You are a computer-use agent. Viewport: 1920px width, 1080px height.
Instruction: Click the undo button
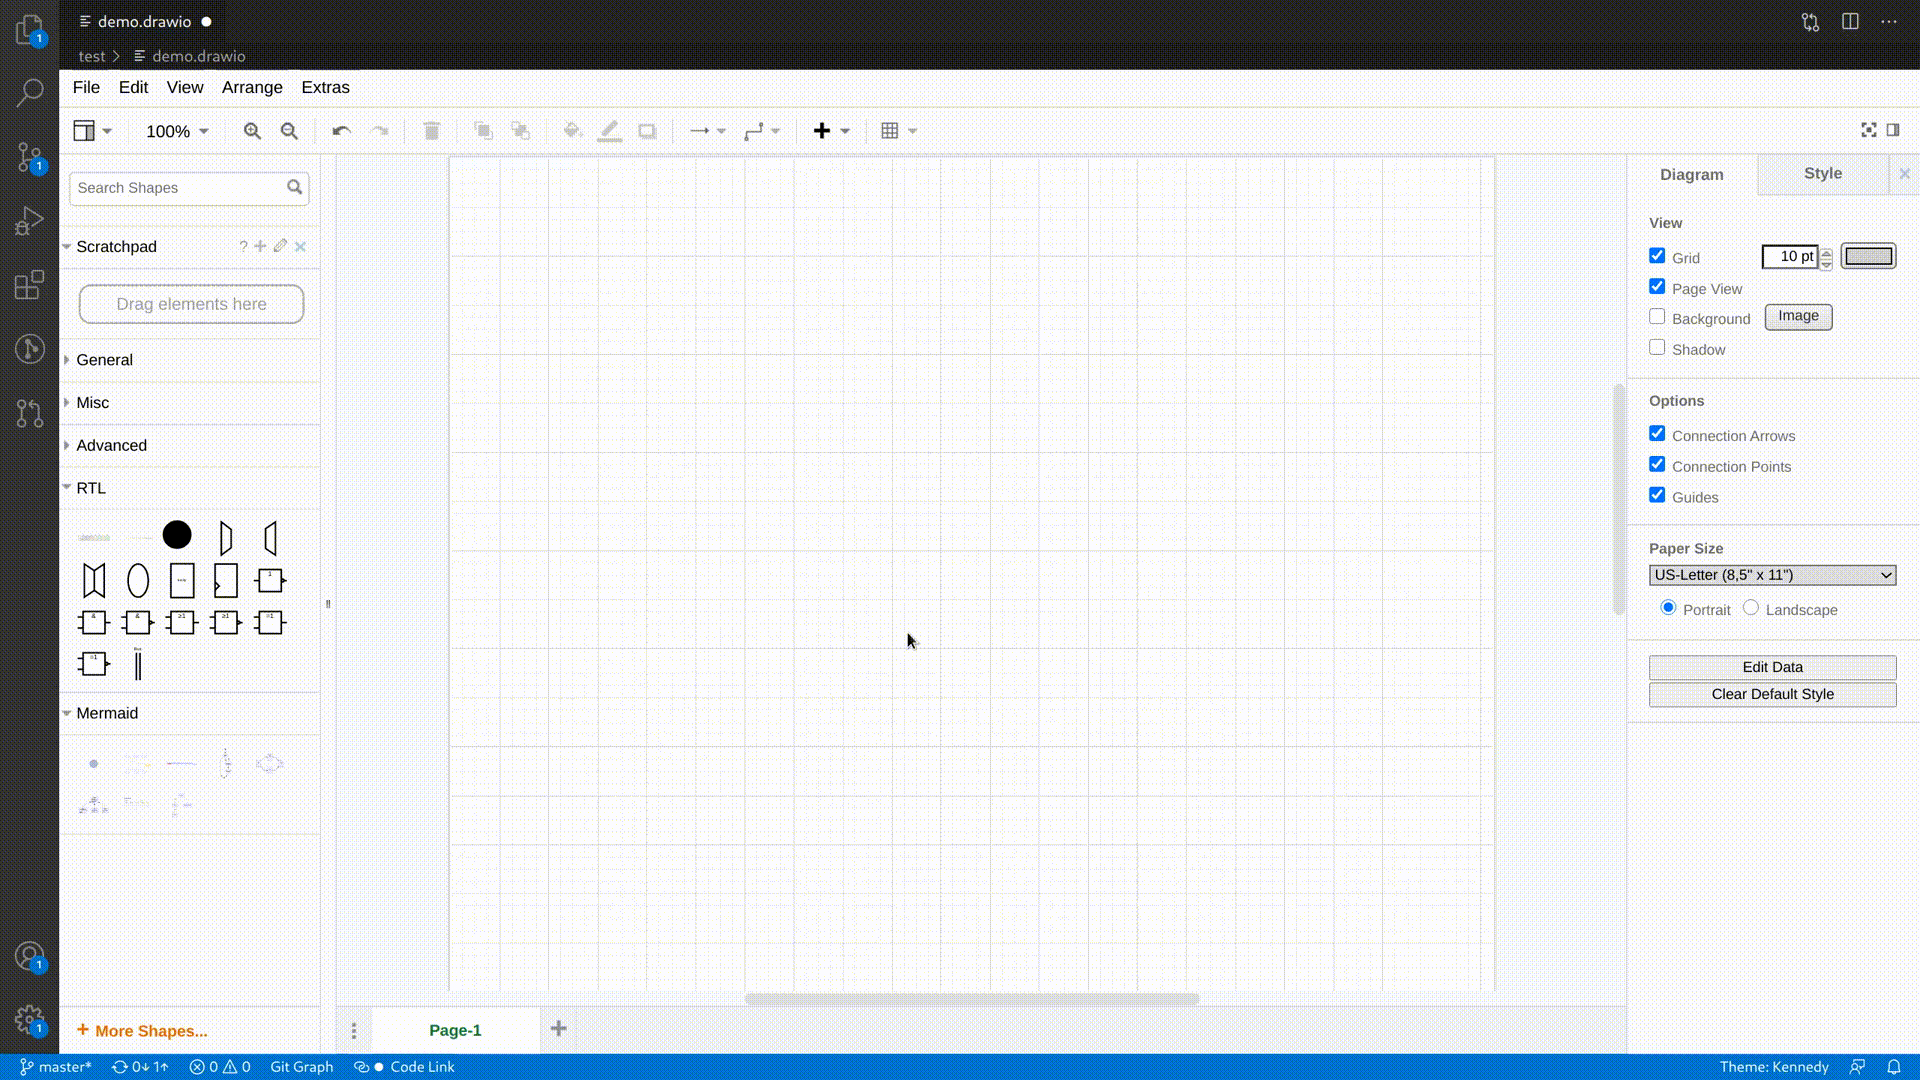click(342, 129)
